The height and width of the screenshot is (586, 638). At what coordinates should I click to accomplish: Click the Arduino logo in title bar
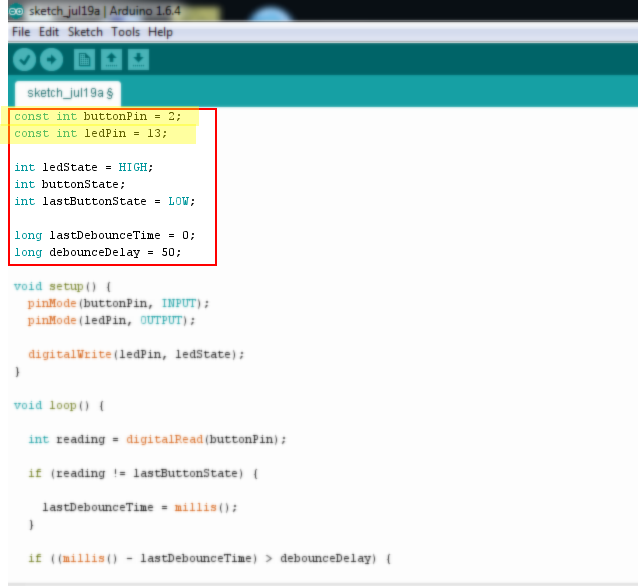click(x=16, y=11)
